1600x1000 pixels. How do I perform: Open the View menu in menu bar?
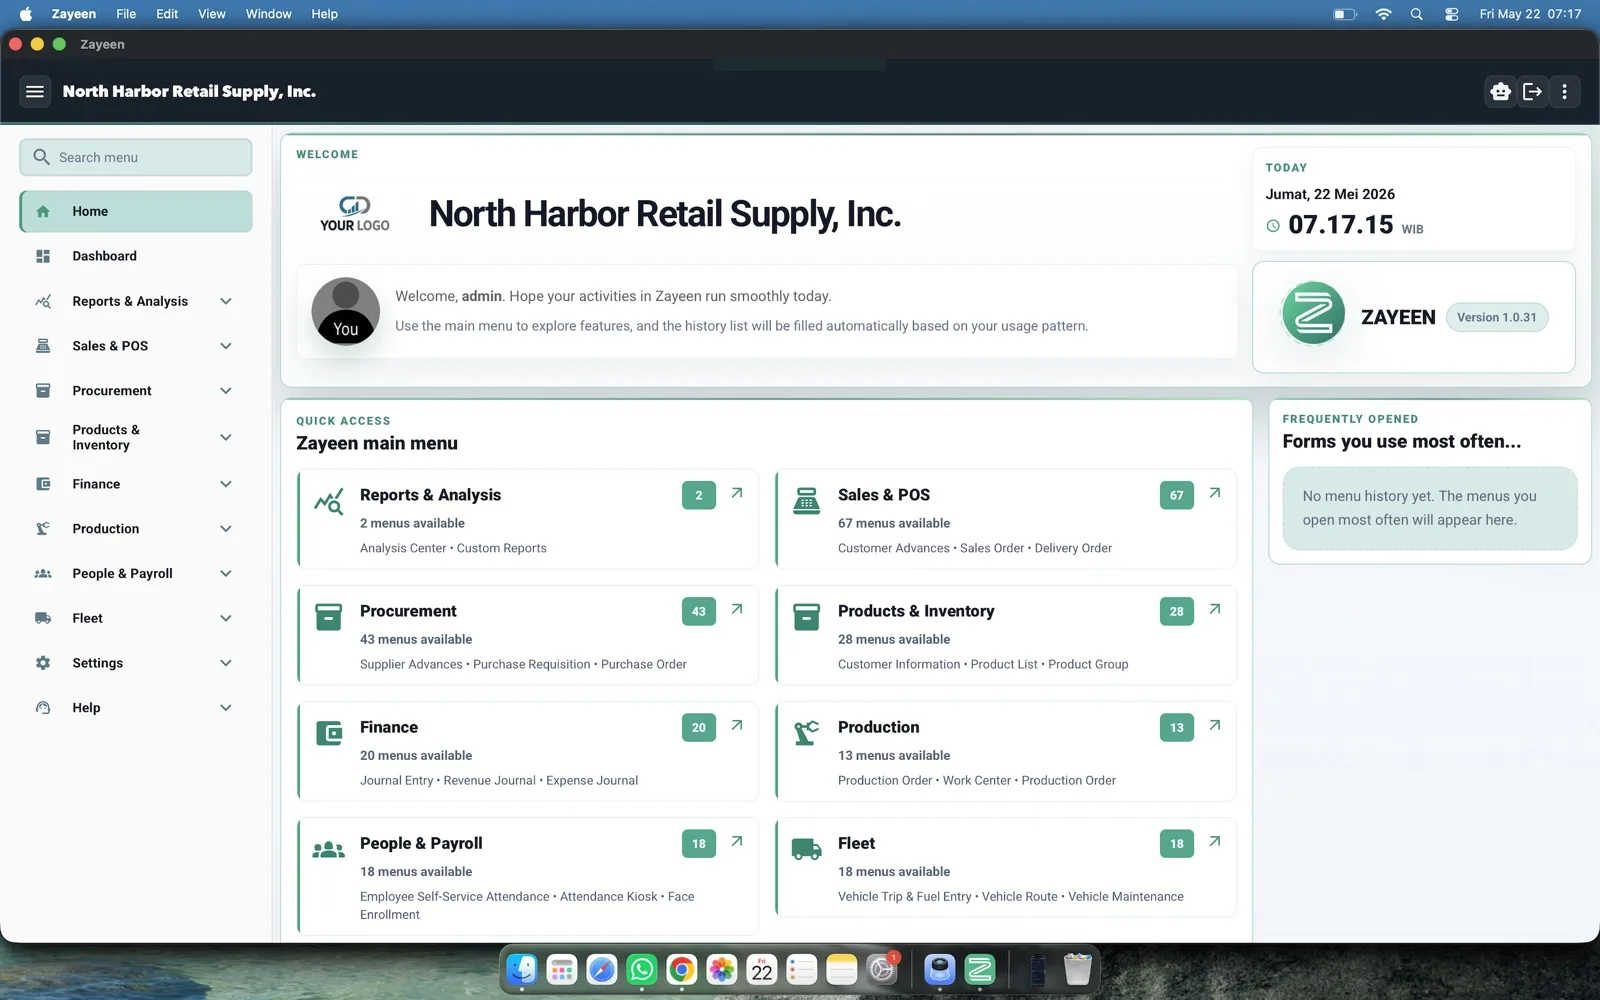(x=212, y=14)
